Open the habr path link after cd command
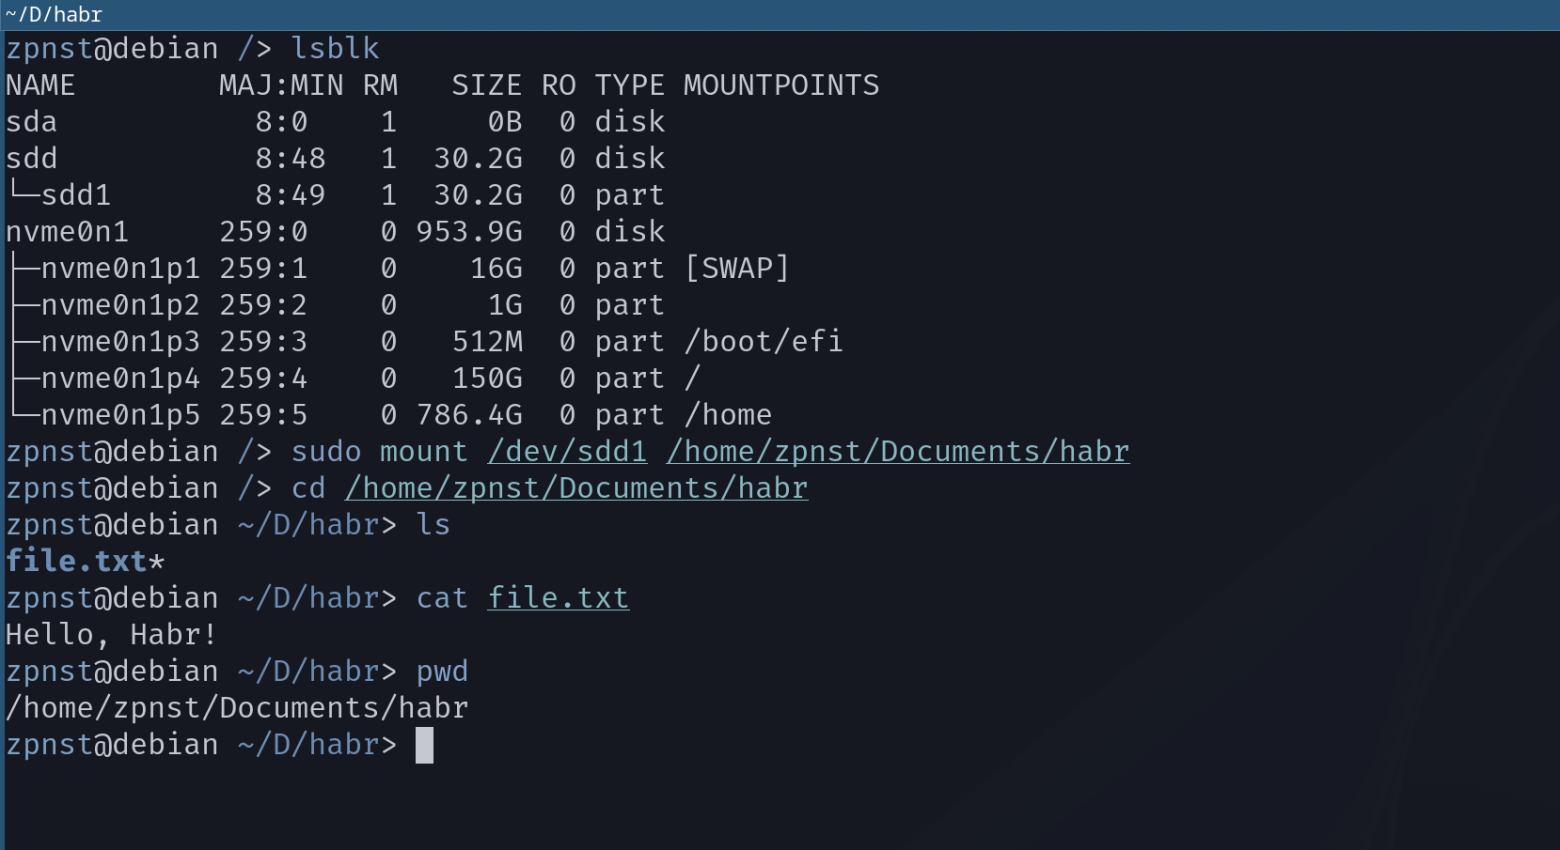Screen dimensions: 1560x850 coord(576,488)
